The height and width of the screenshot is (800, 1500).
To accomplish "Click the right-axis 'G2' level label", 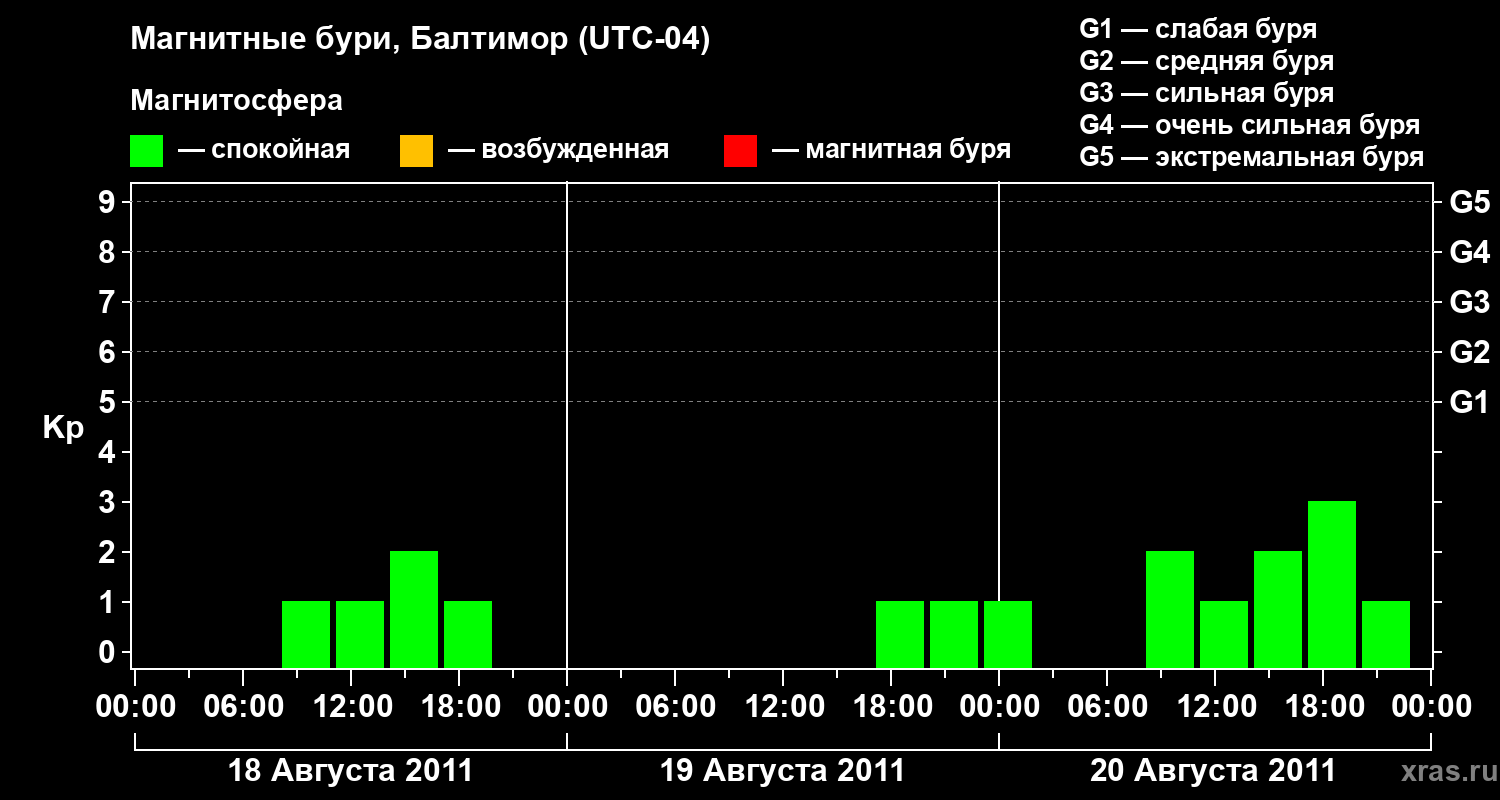I will pyautogui.click(x=1469, y=352).
